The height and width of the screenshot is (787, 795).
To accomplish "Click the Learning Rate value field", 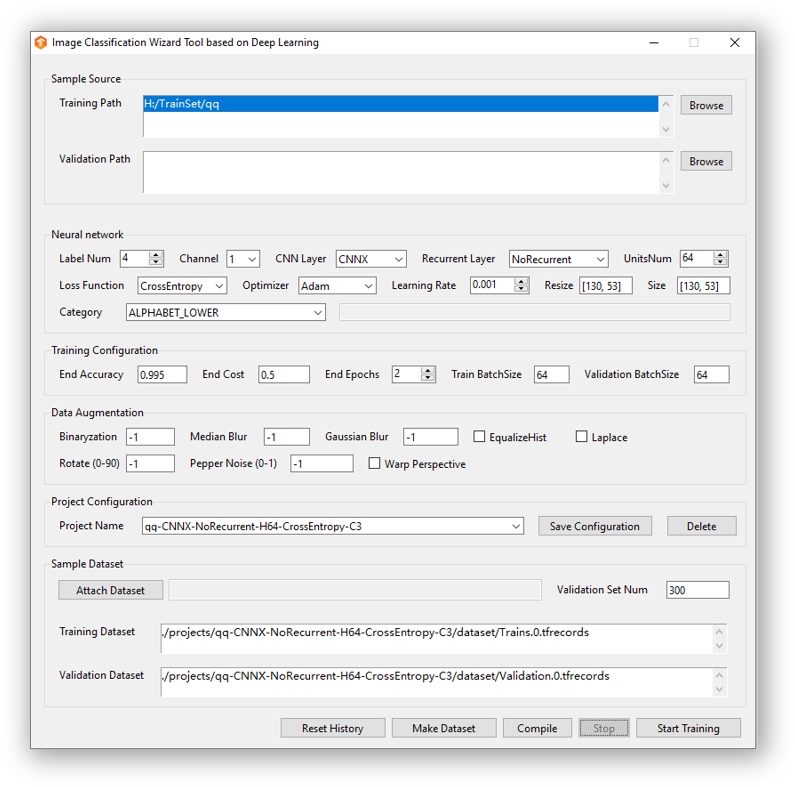I will tap(492, 285).
